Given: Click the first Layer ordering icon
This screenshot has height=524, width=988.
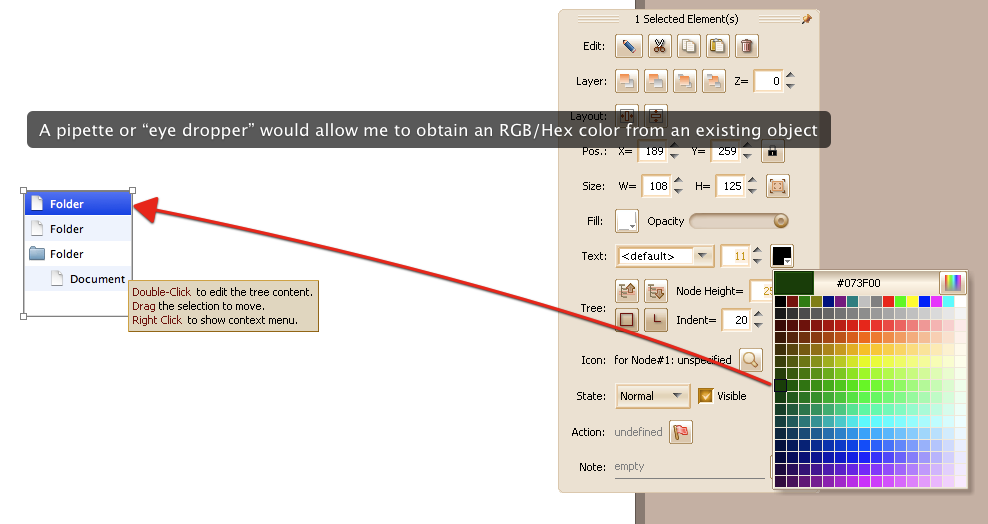Looking at the screenshot, I should [x=626, y=81].
